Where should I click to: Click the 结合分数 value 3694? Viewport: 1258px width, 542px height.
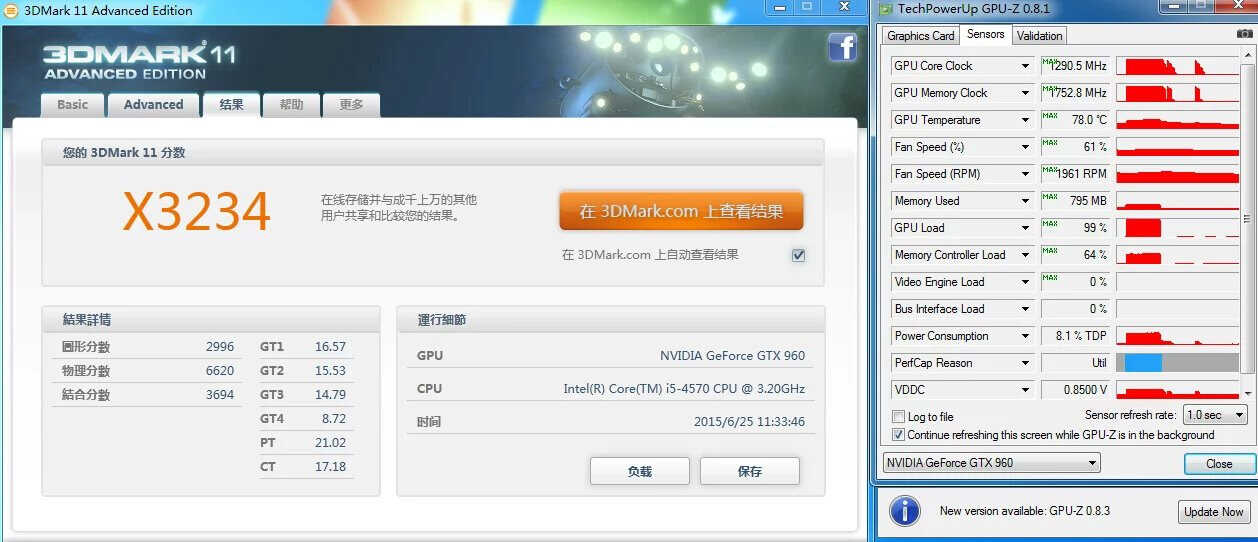pyautogui.click(x=220, y=395)
